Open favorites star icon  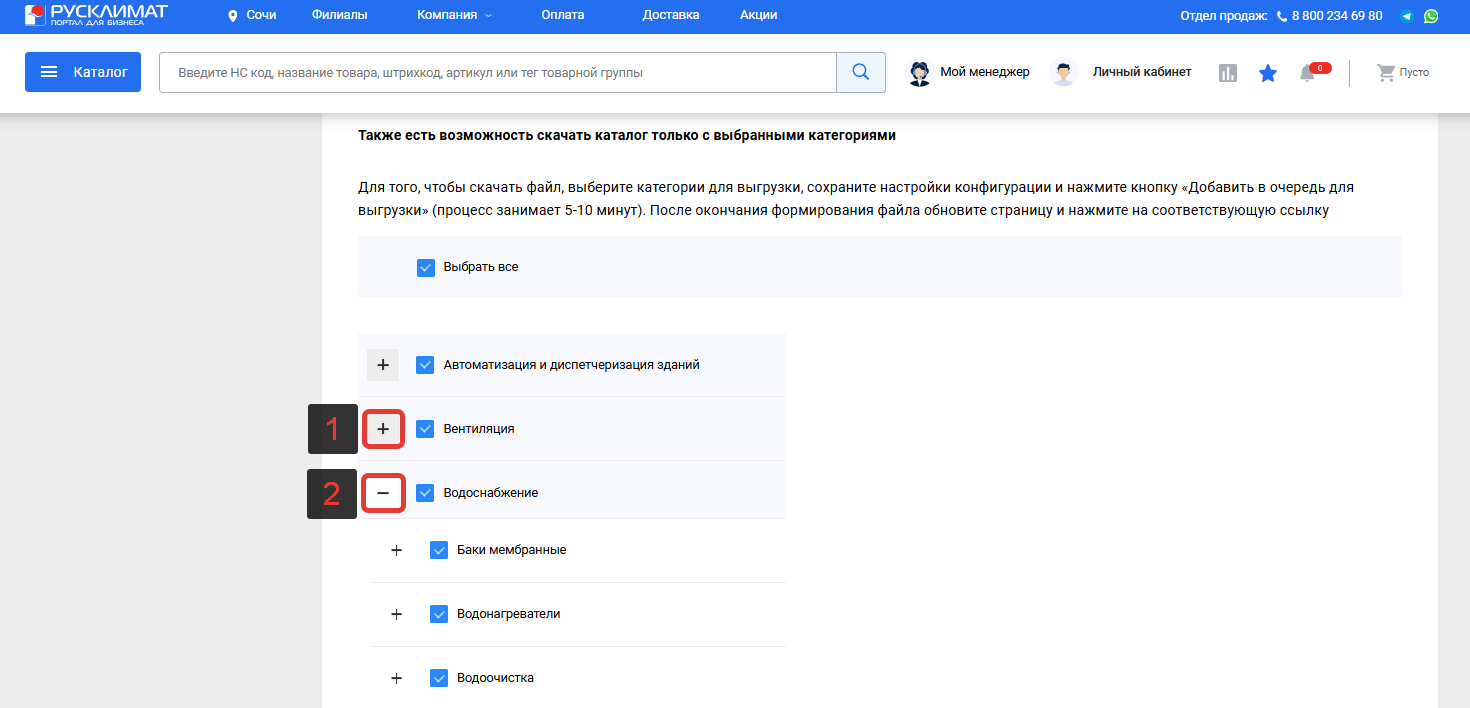click(1268, 73)
